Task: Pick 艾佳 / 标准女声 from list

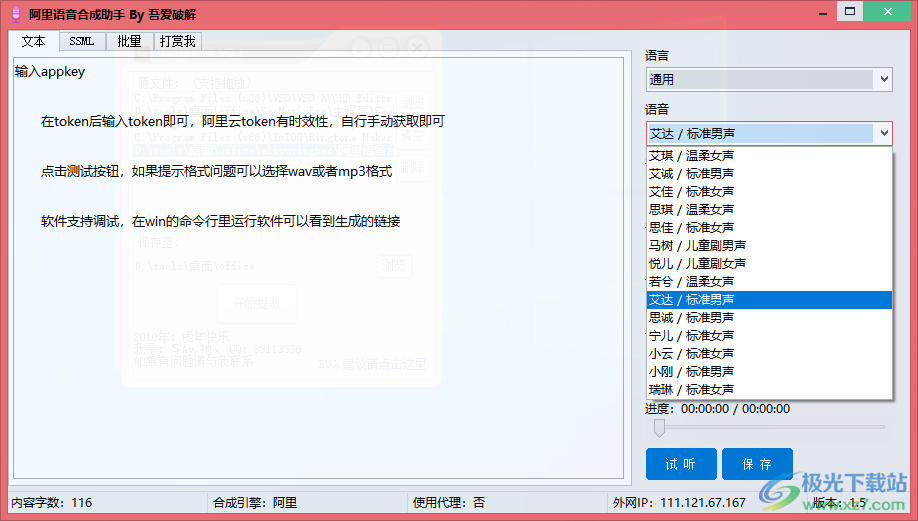Action: click(x=769, y=192)
